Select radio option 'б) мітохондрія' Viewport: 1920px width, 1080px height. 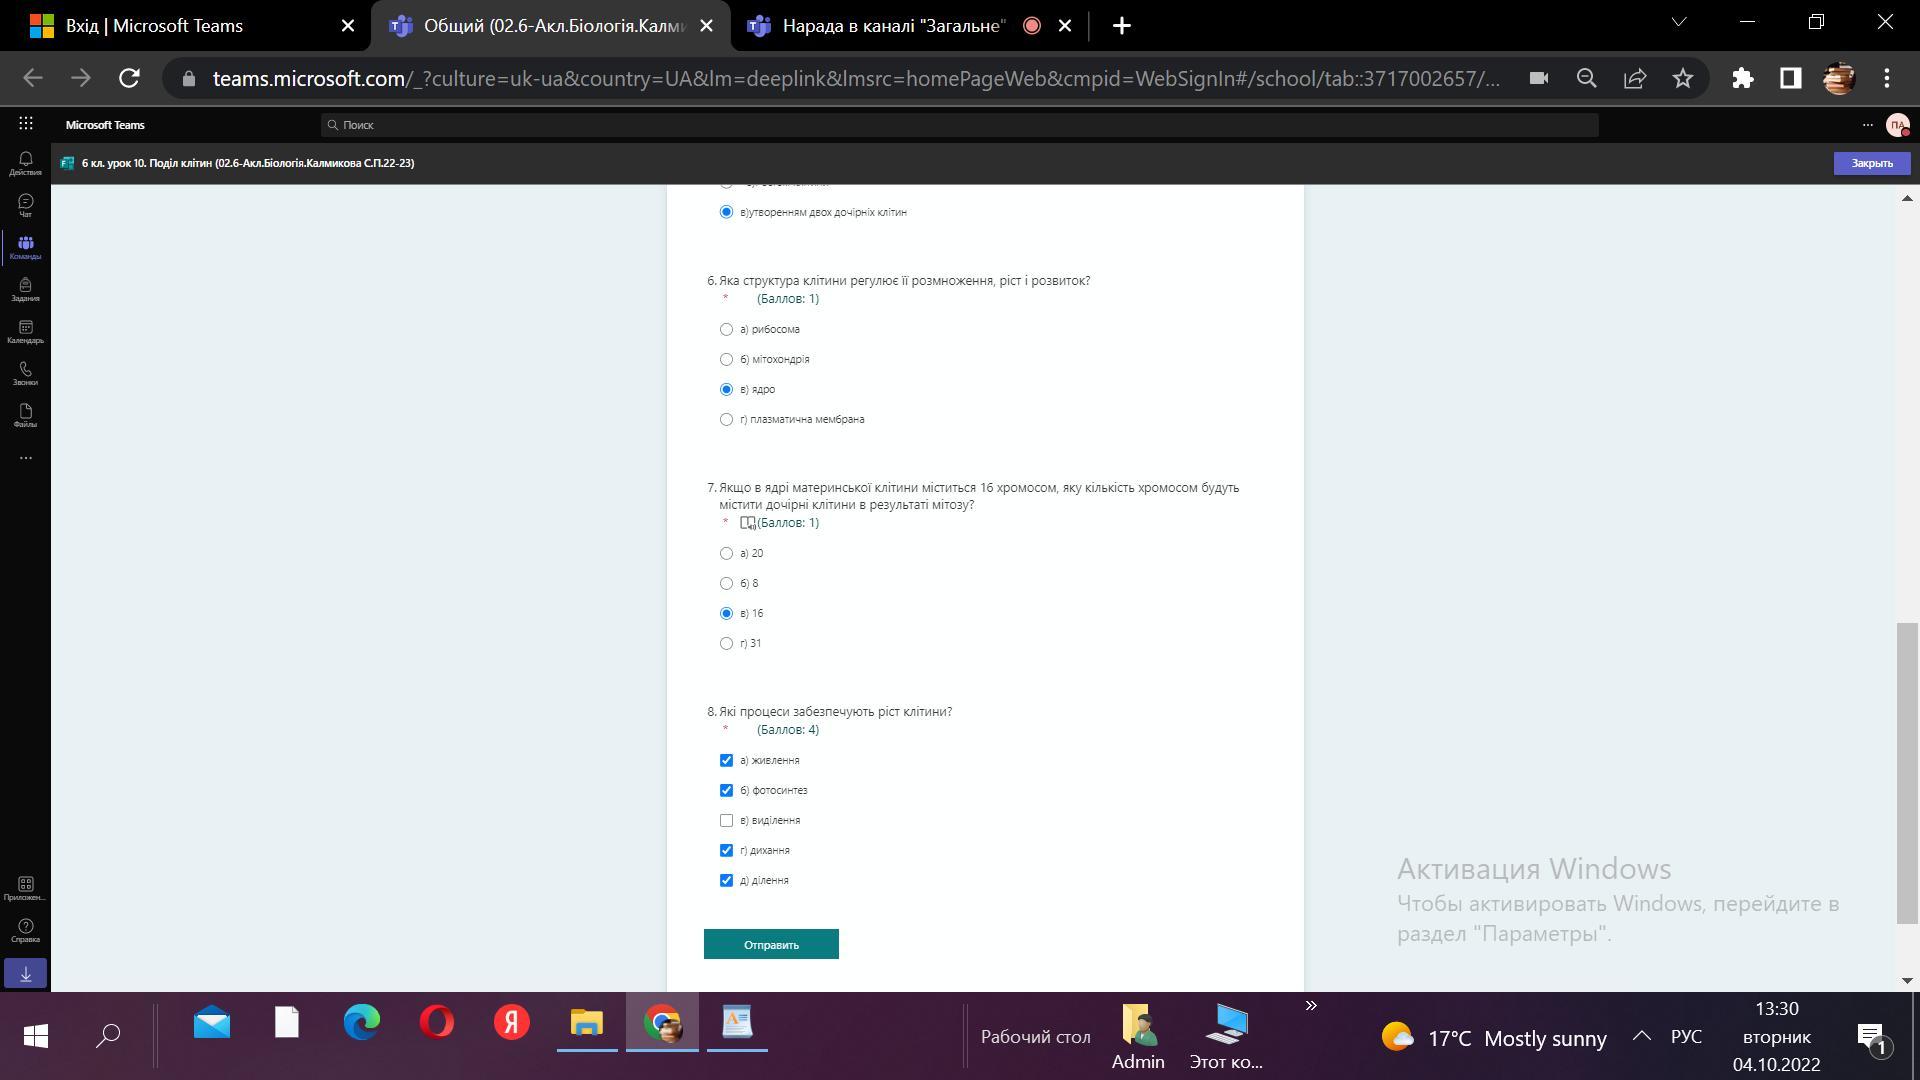pyautogui.click(x=726, y=359)
